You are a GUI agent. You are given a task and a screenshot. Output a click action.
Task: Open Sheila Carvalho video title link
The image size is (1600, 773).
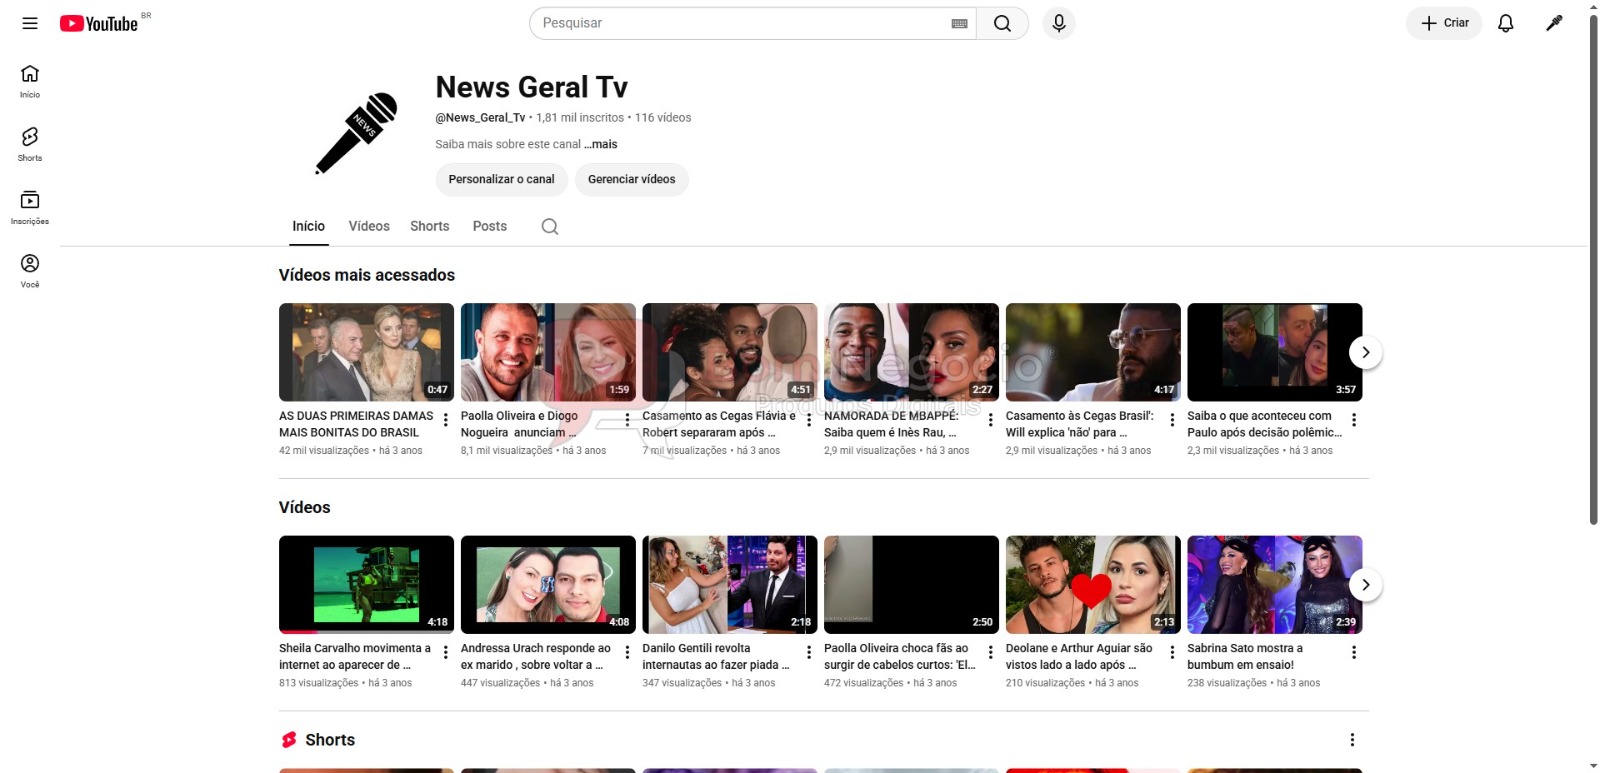click(x=355, y=656)
